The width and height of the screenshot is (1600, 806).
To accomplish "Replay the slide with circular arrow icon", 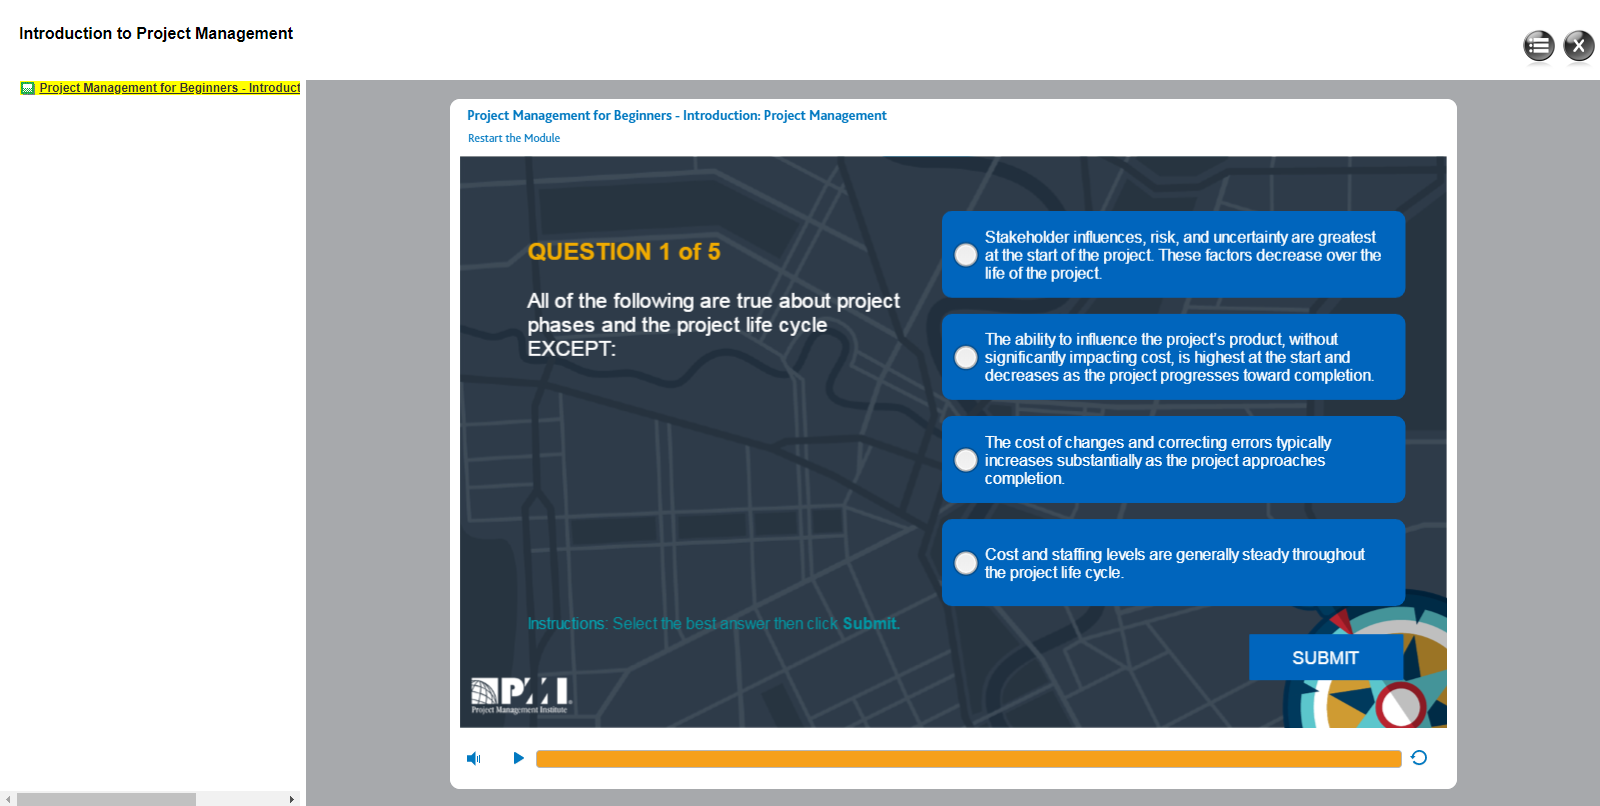I will pos(1419,758).
